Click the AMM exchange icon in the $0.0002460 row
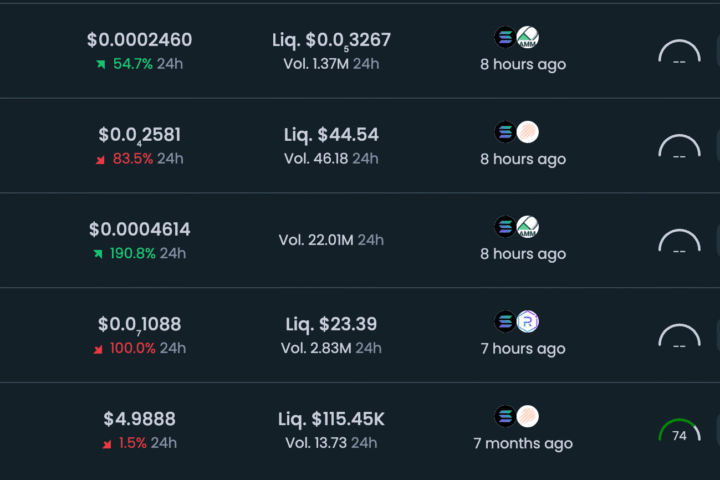This screenshot has height=480, width=720. pyautogui.click(x=528, y=38)
